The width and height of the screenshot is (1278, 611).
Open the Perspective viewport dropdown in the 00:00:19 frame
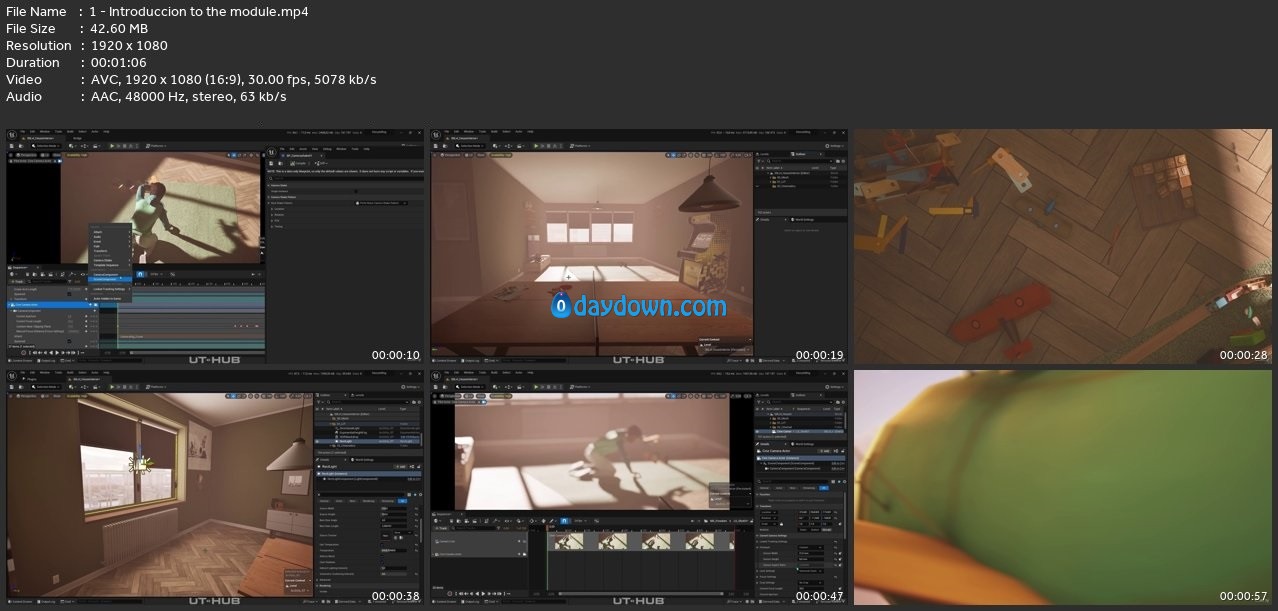(450, 155)
